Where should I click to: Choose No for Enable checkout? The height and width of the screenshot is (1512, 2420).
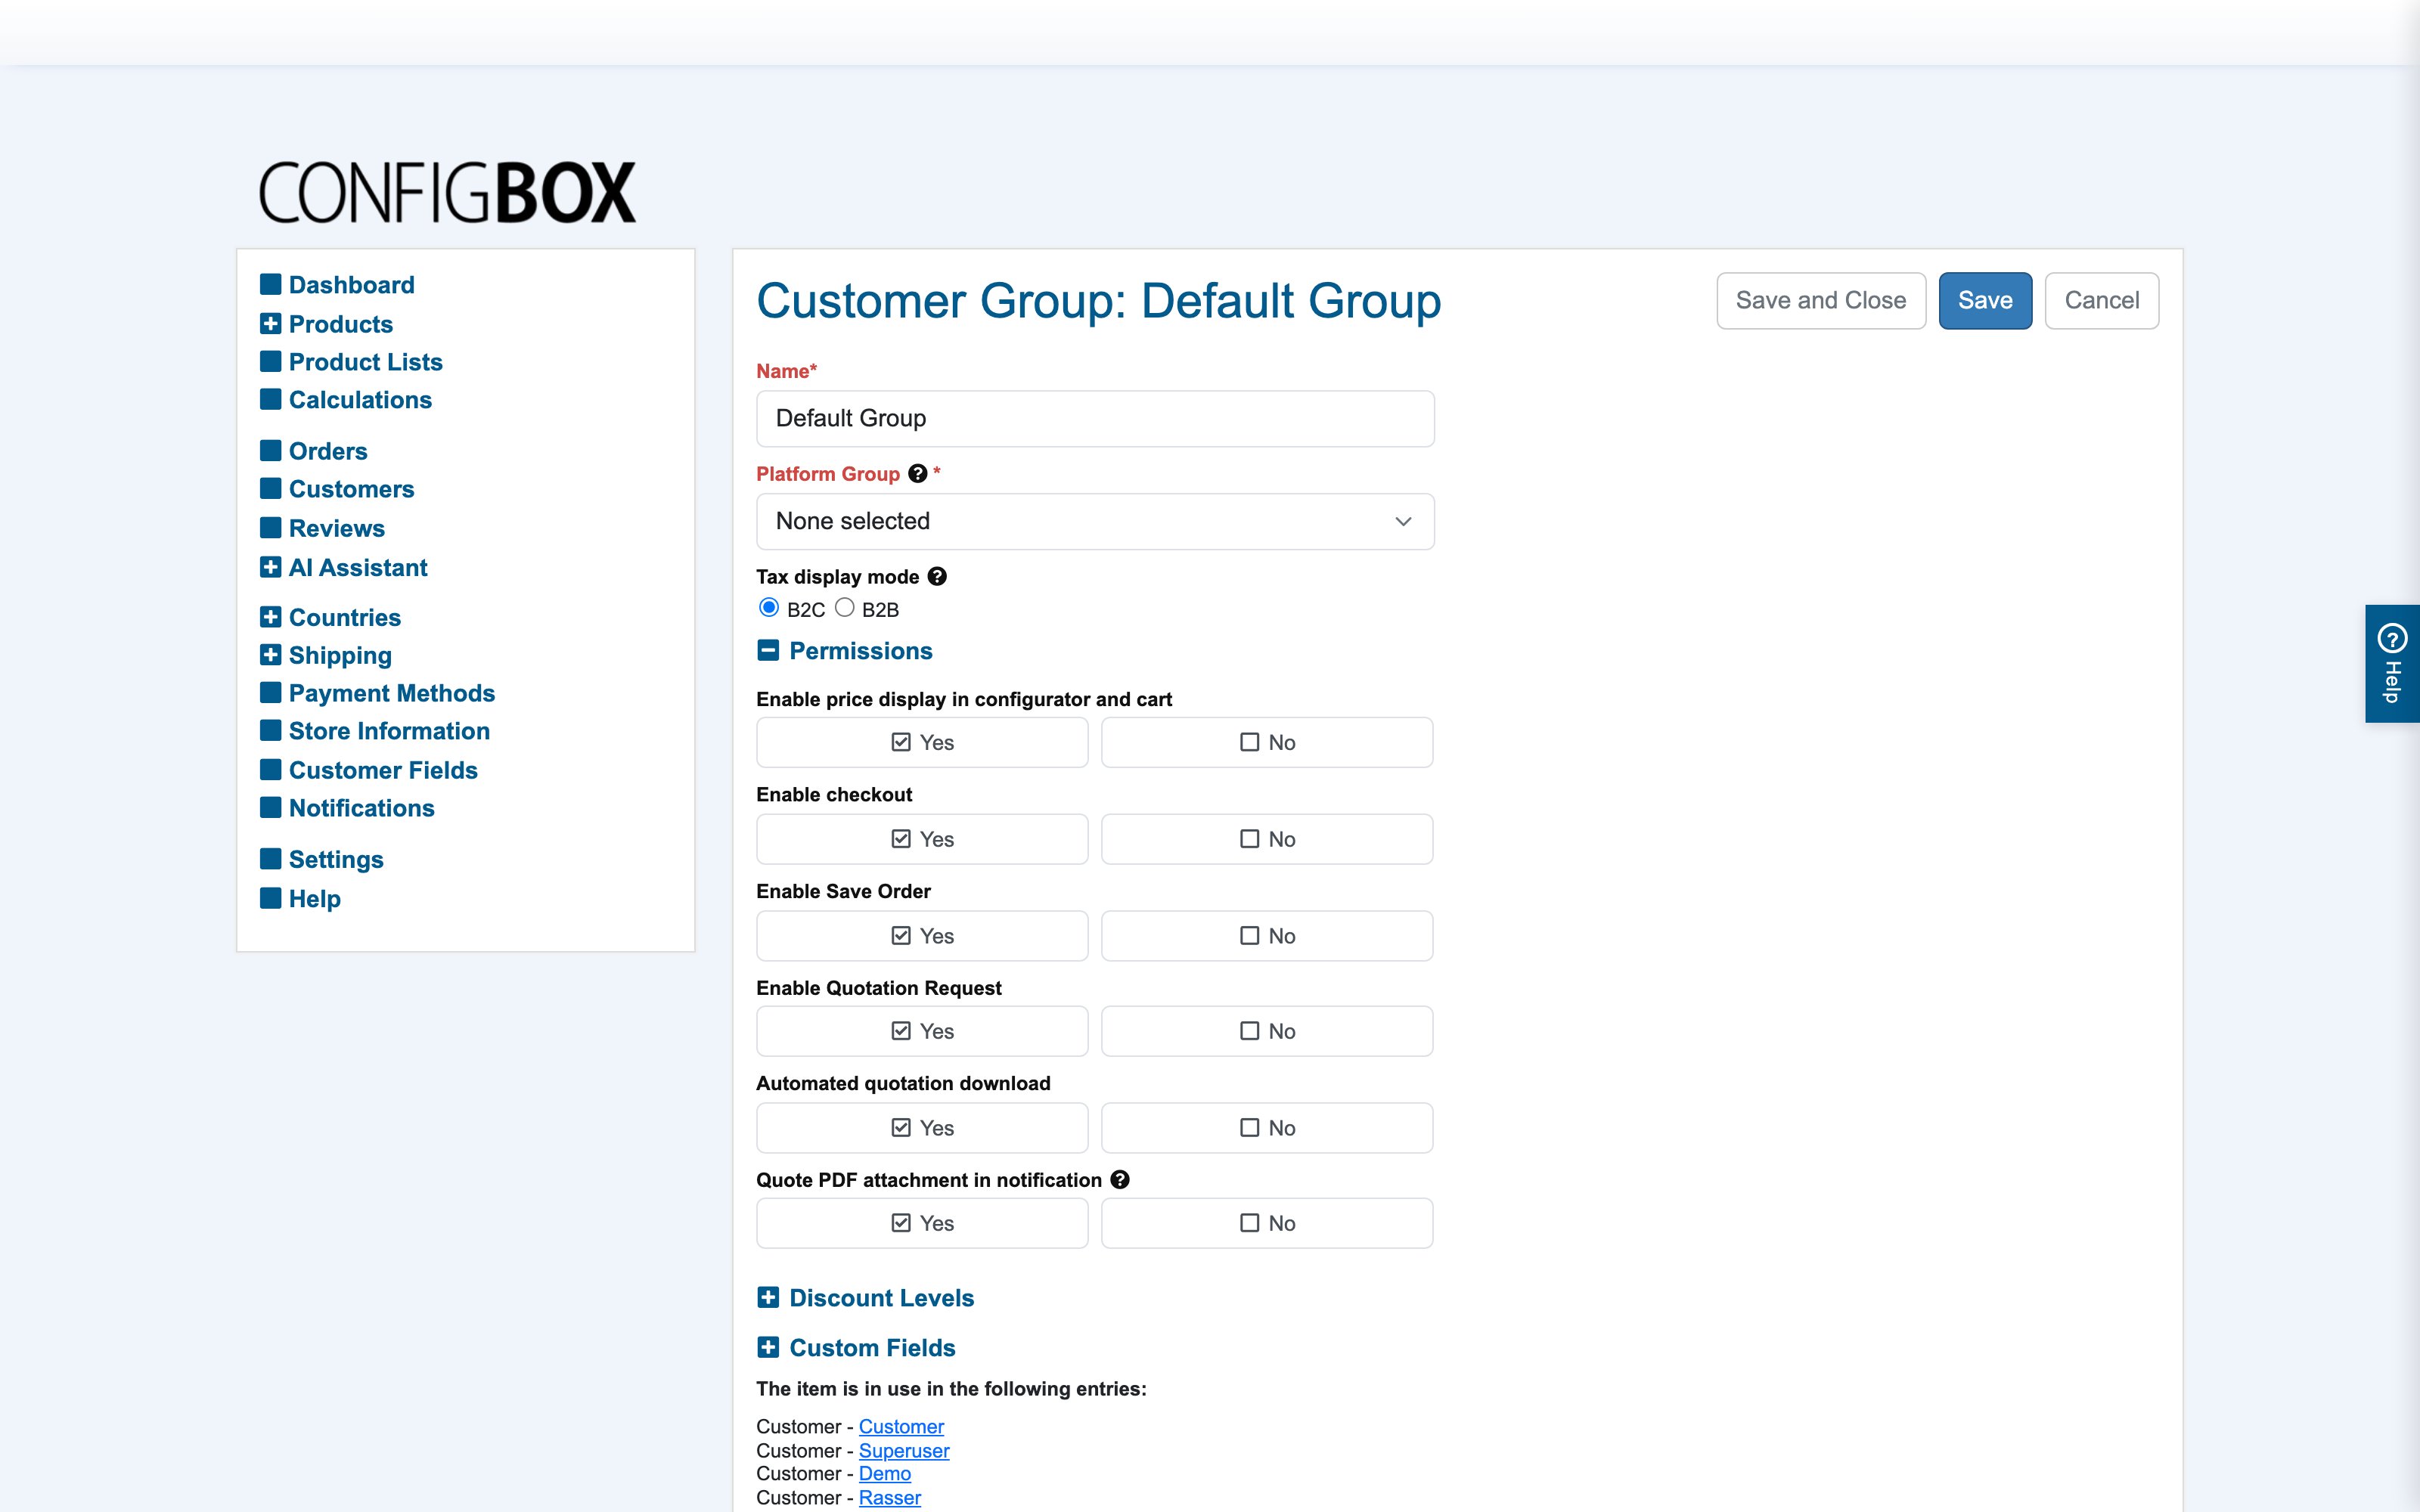point(1267,839)
